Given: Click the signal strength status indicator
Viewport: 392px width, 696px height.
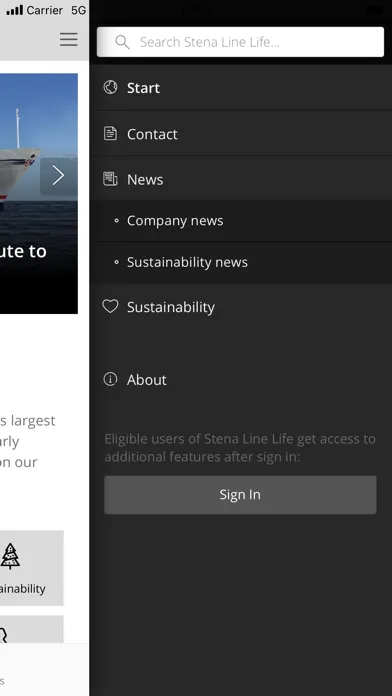Looking at the screenshot, I should [14, 10].
